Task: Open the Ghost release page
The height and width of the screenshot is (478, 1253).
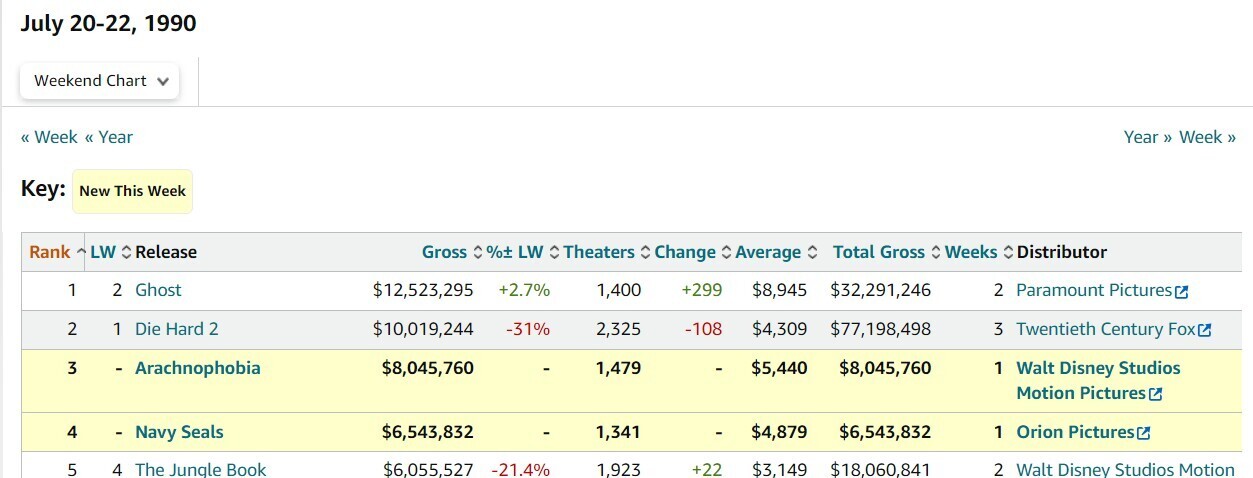Action: coord(158,290)
